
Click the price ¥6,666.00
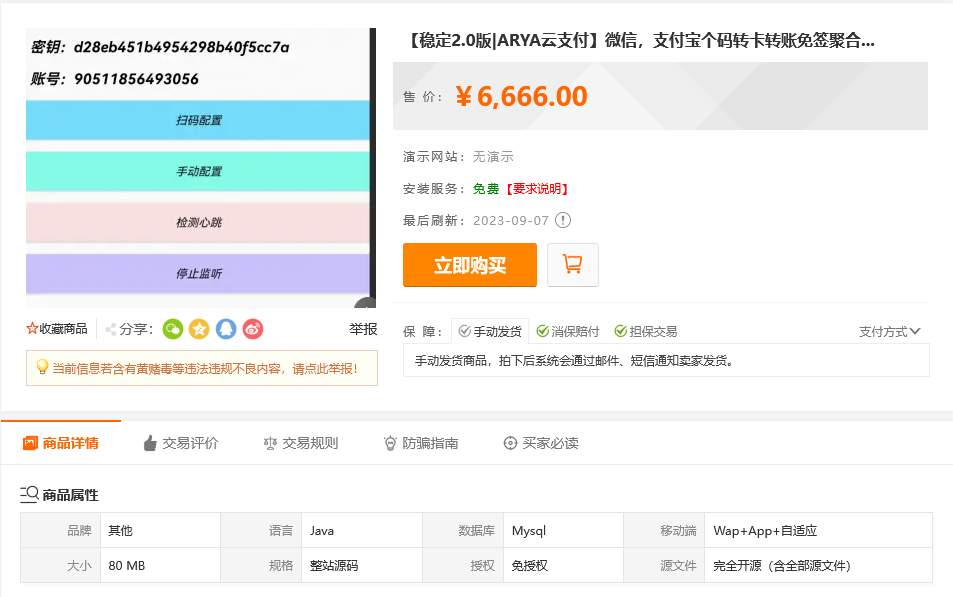click(521, 96)
